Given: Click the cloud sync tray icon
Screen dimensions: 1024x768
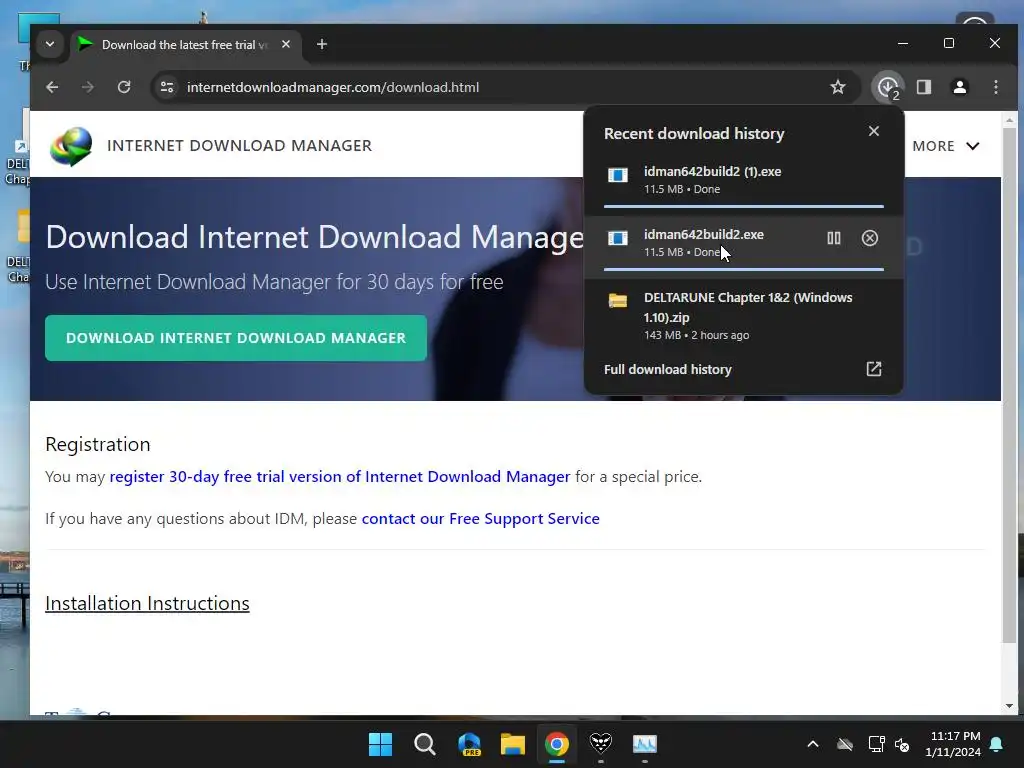Looking at the screenshot, I should click(845, 744).
